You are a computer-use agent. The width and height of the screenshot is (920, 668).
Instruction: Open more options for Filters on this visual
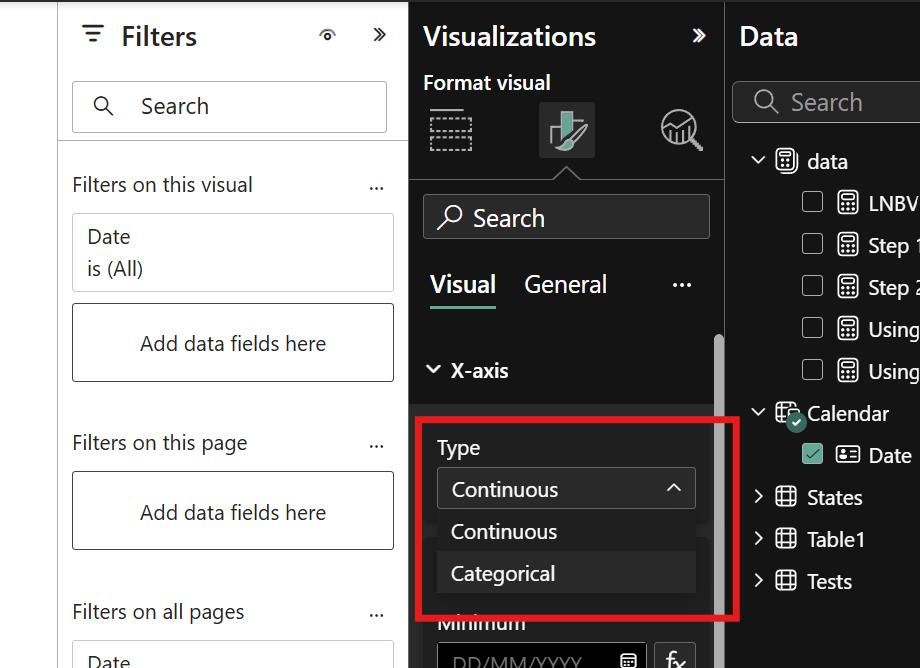377,188
